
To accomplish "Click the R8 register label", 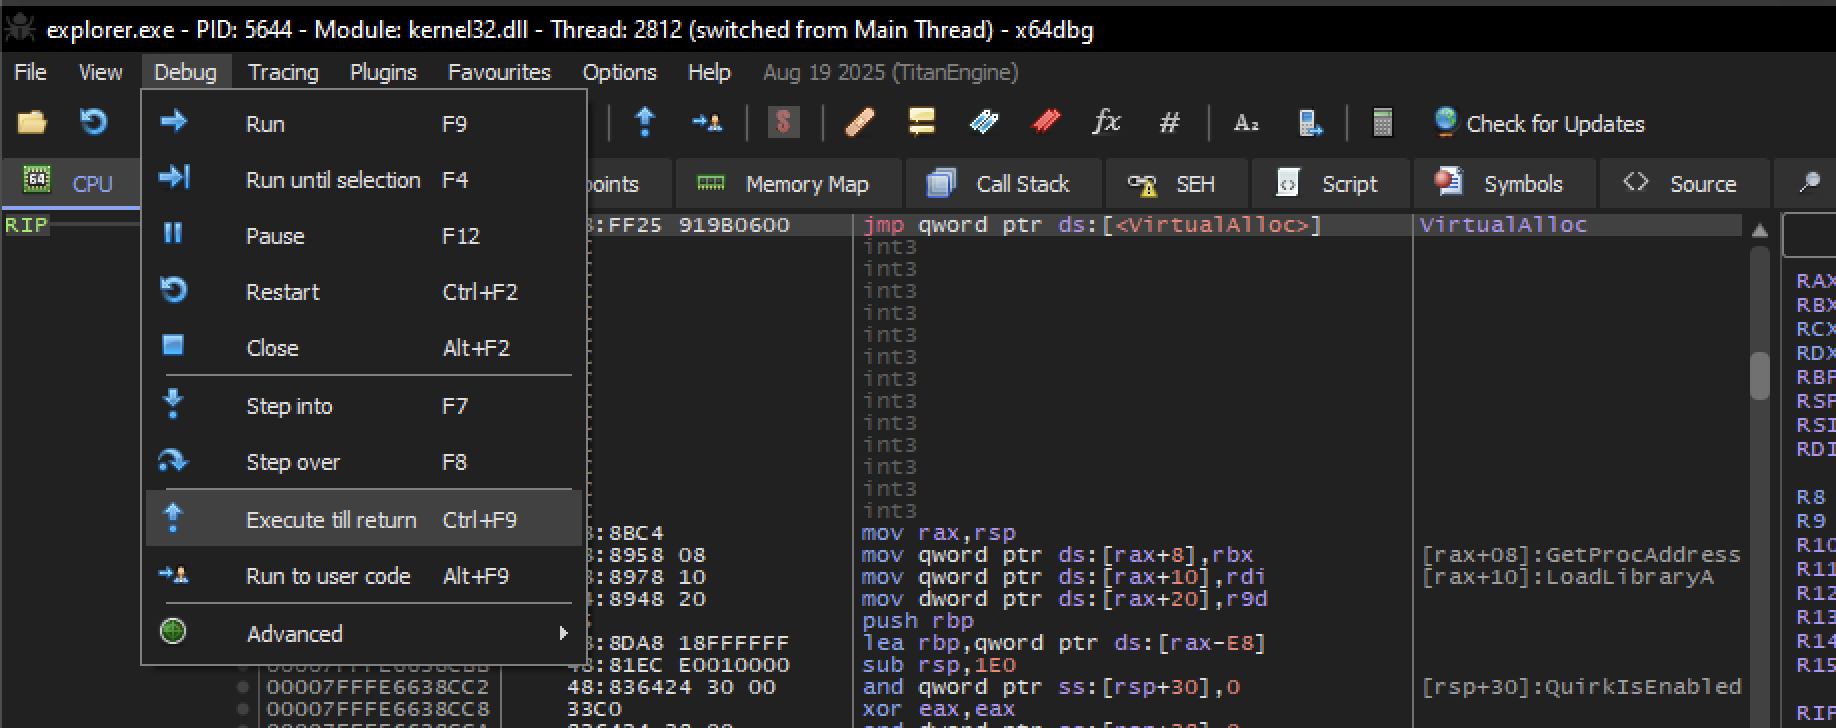I will tap(1810, 497).
